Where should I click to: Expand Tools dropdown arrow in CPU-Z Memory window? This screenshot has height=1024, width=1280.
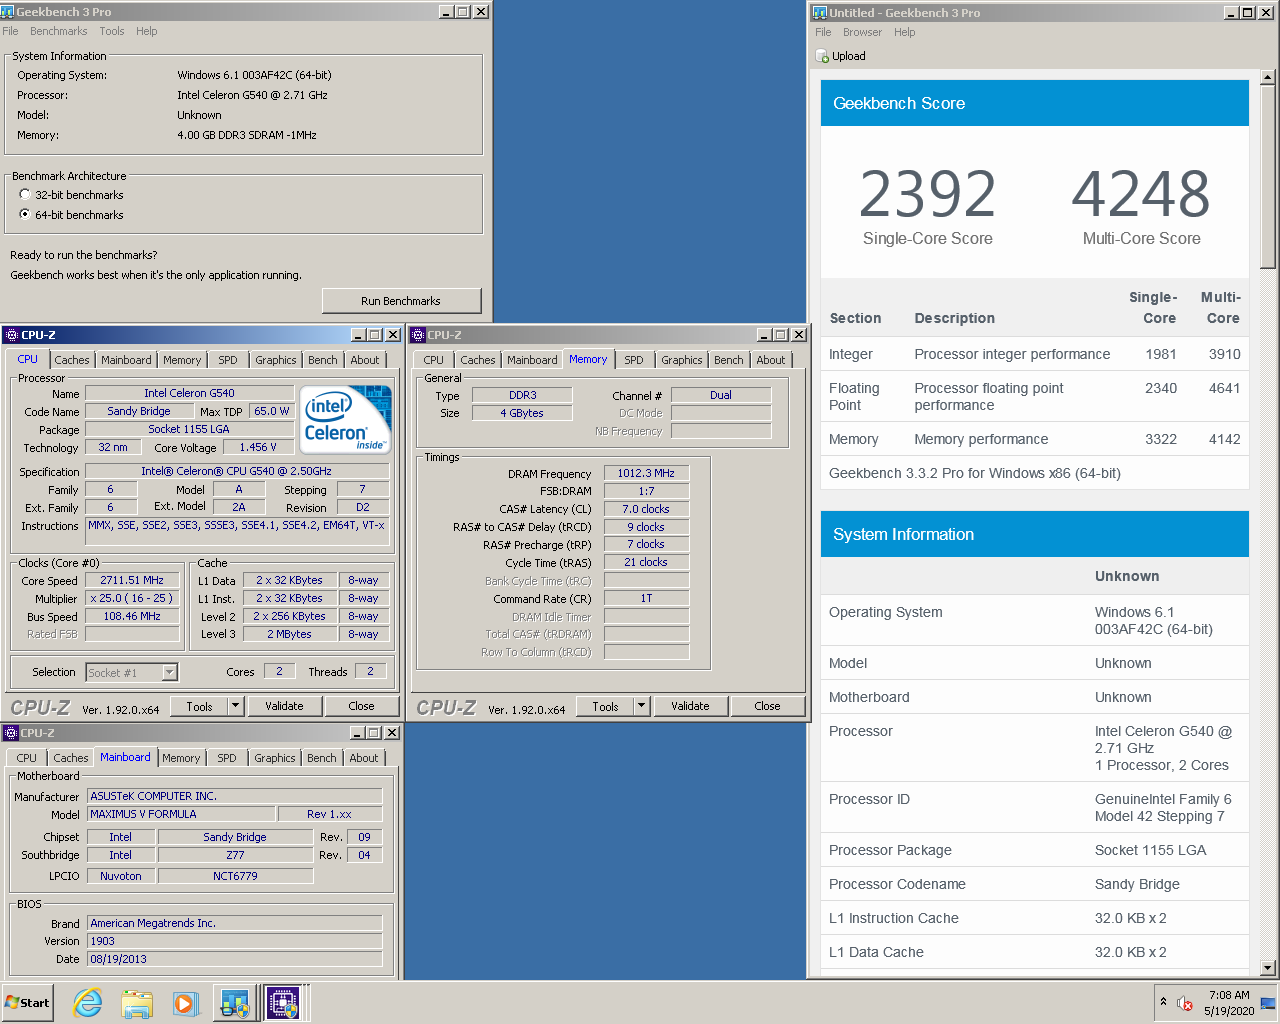(642, 706)
